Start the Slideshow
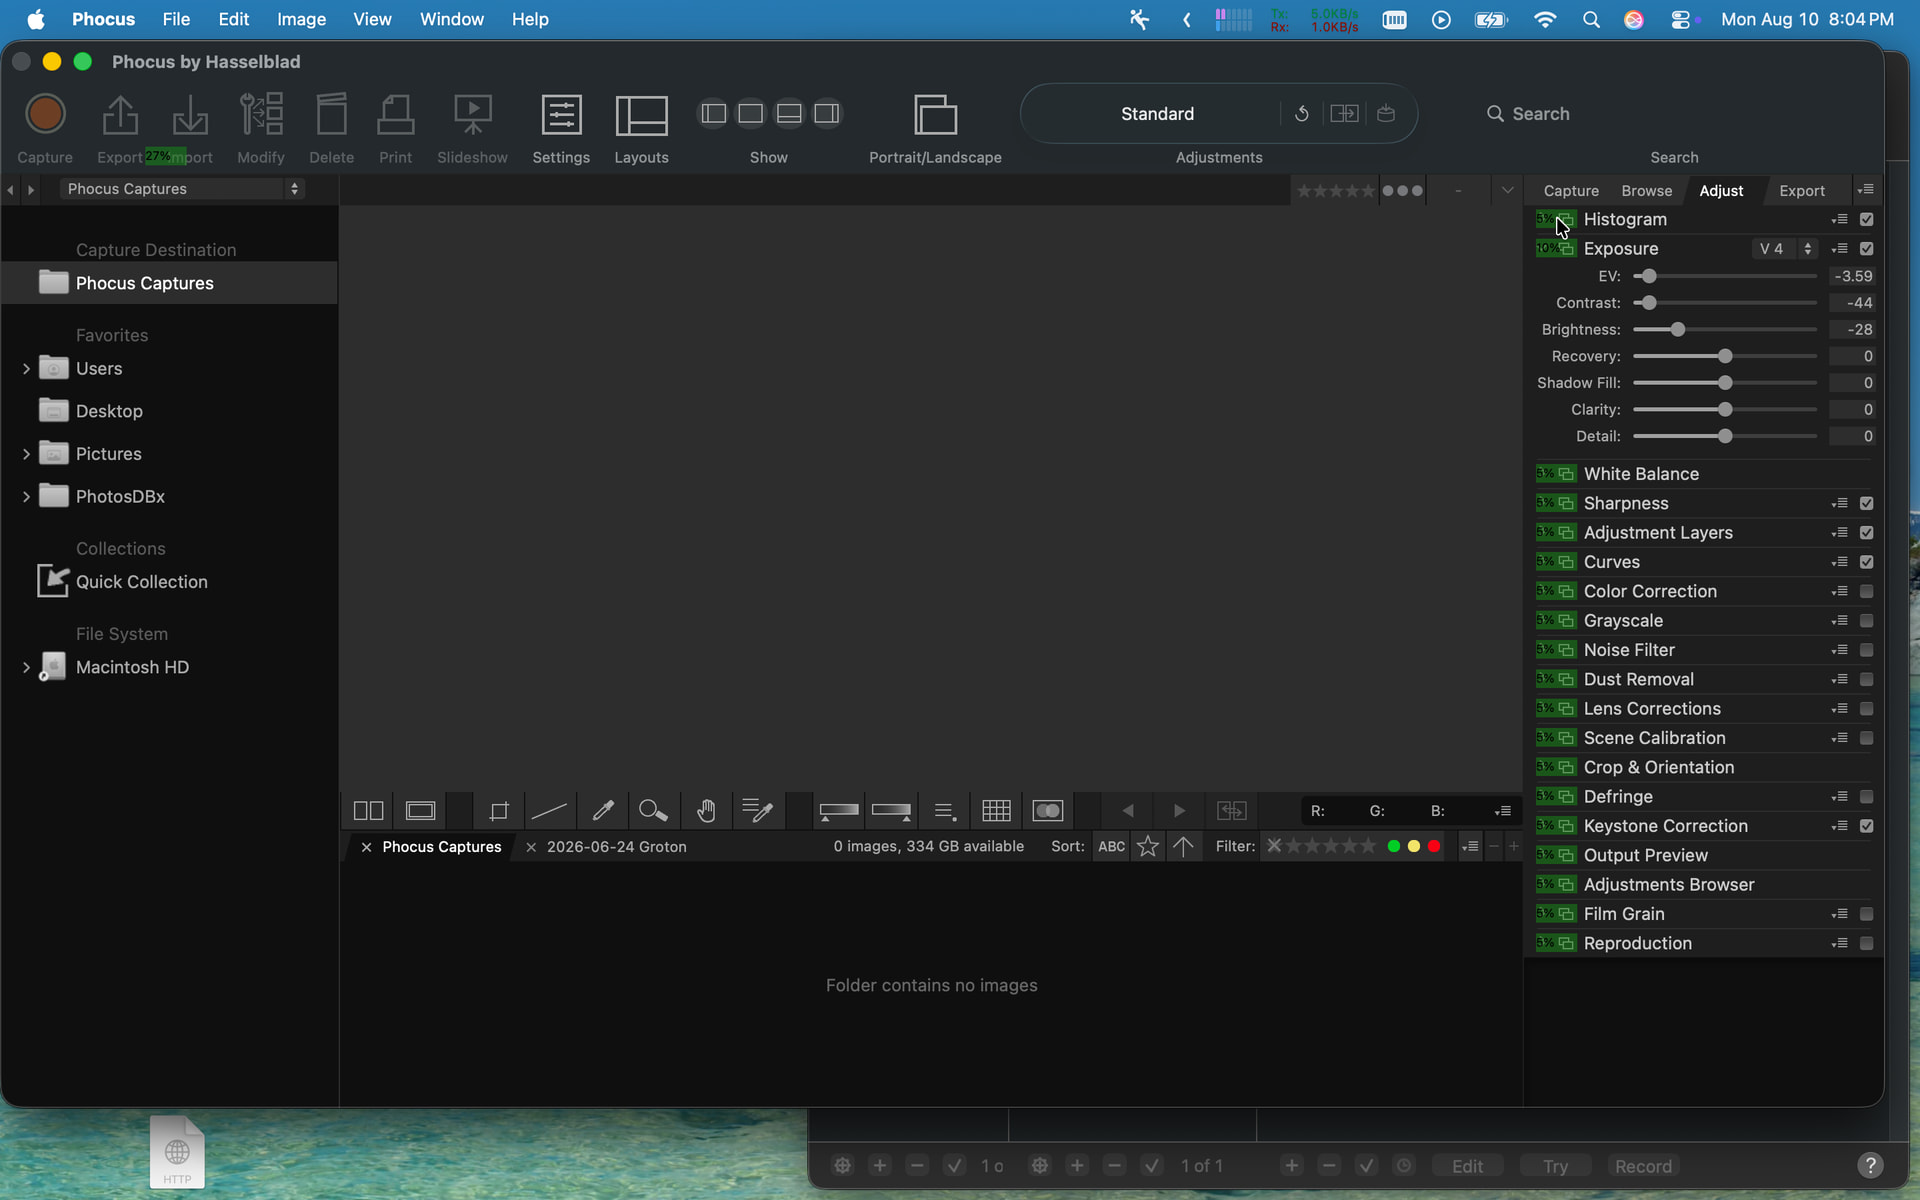Image resolution: width=1920 pixels, height=1200 pixels. tap(472, 114)
